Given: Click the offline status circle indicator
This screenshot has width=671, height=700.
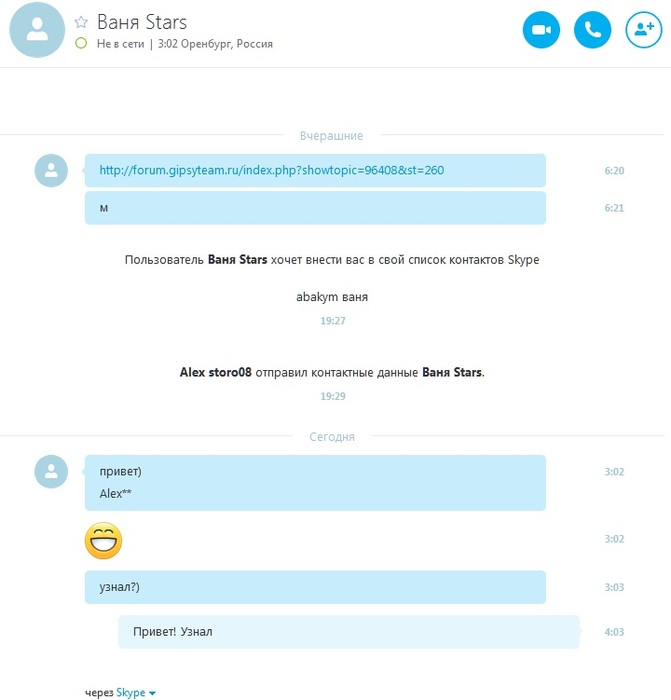Looking at the screenshot, I should [x=81, y=43].
